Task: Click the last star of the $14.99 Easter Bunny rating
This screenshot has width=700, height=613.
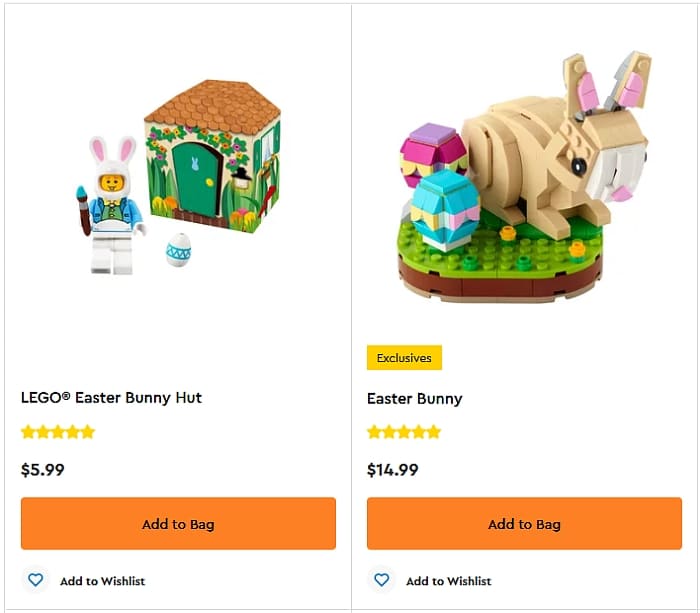Action: coord(434,432)
